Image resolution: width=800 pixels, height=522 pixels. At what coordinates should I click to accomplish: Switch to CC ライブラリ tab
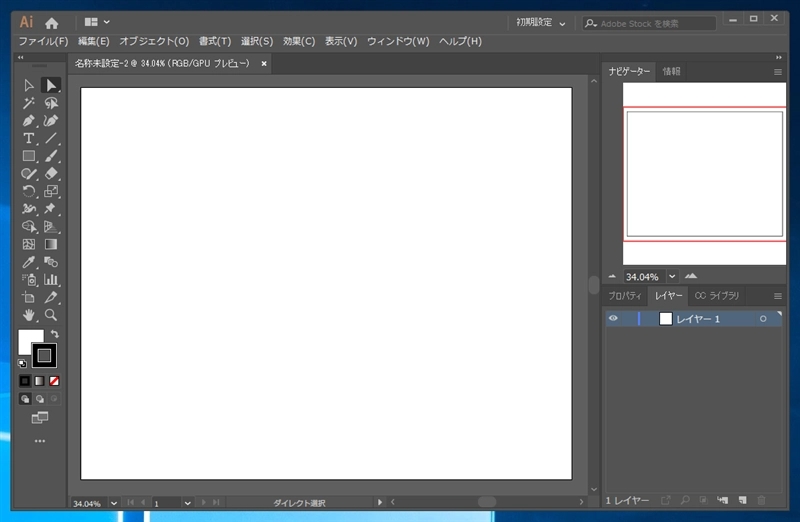coord(717,296)
